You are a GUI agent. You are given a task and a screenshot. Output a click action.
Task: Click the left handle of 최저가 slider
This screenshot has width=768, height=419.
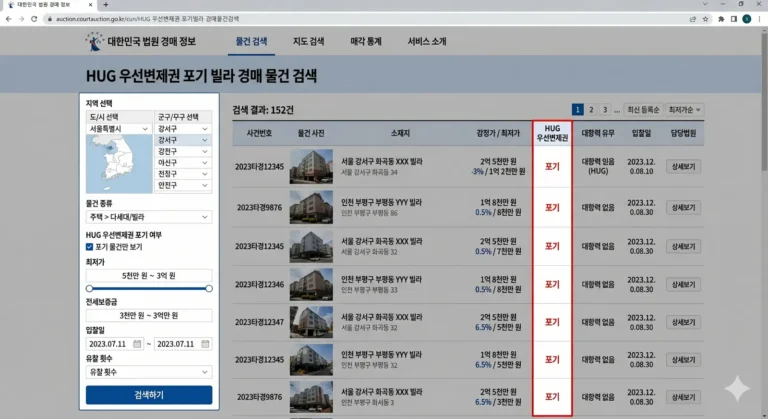[89, 289]
